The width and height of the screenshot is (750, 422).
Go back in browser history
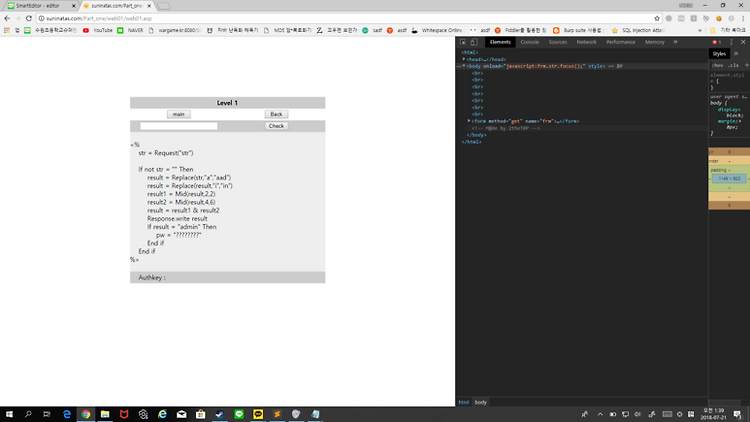(7, 18)
